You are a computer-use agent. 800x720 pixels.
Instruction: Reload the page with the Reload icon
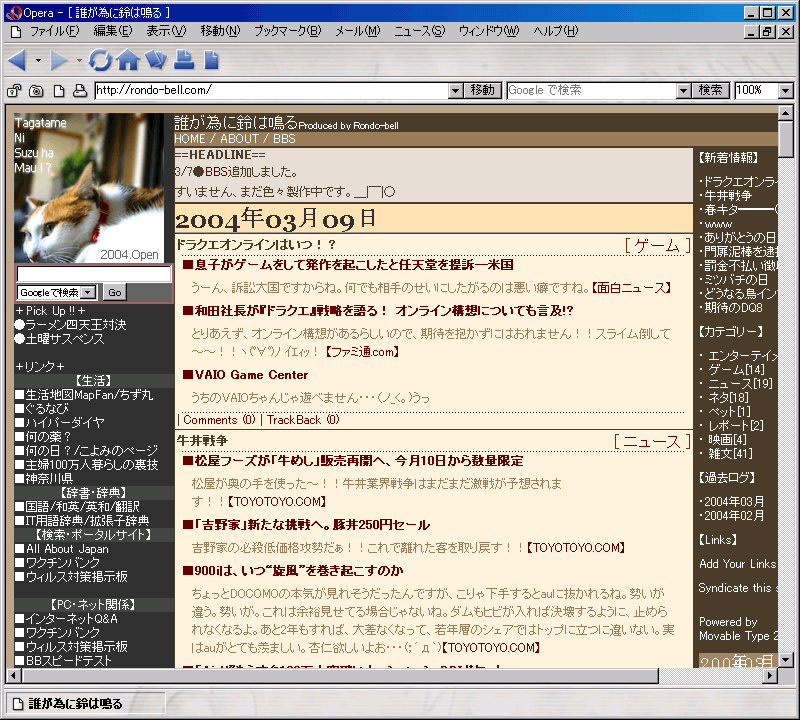click(100, 60)
